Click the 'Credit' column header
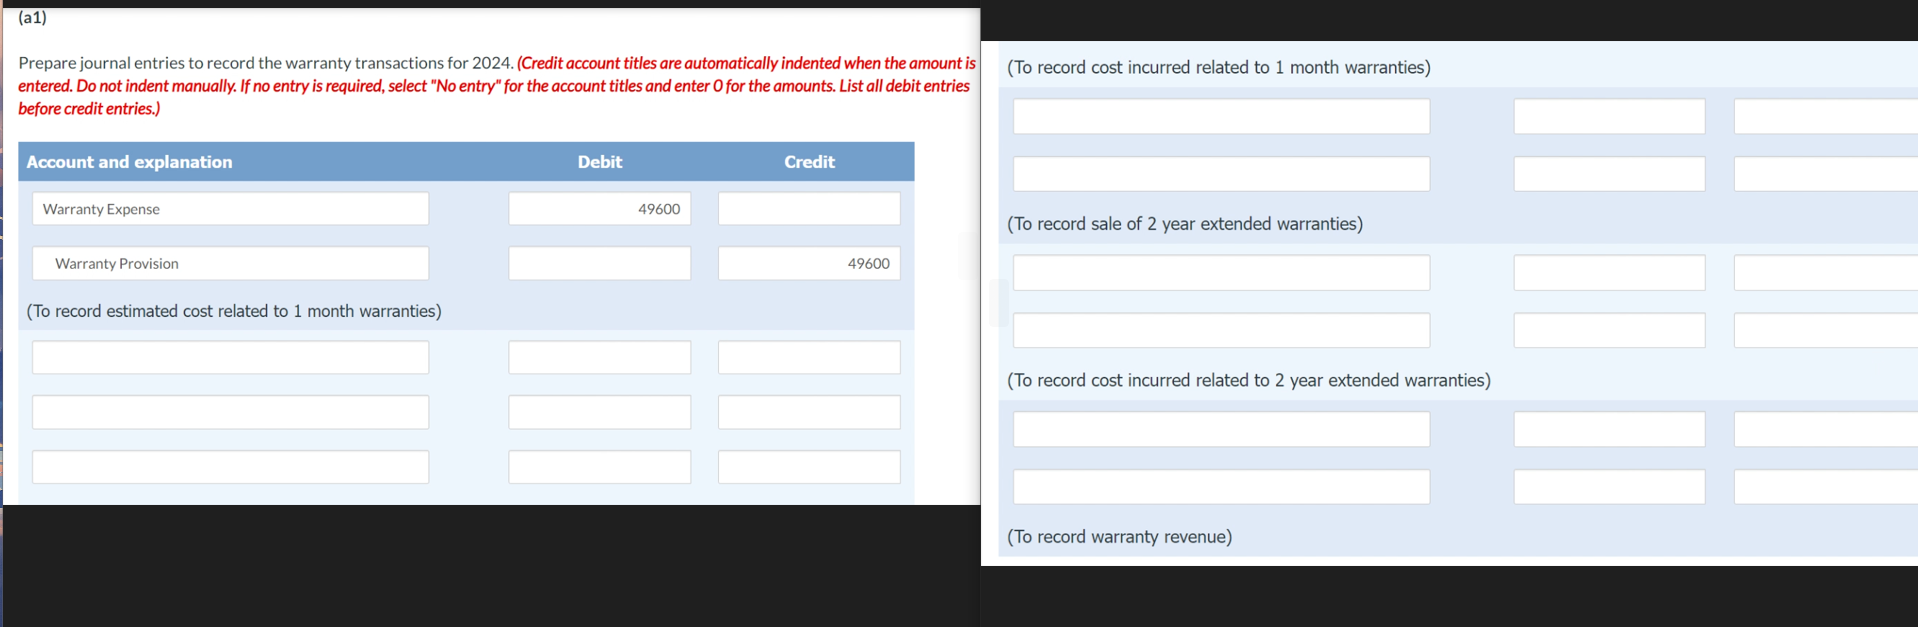Image resolution: width=1918 pixels, height=627 pixels. point(809,162)
